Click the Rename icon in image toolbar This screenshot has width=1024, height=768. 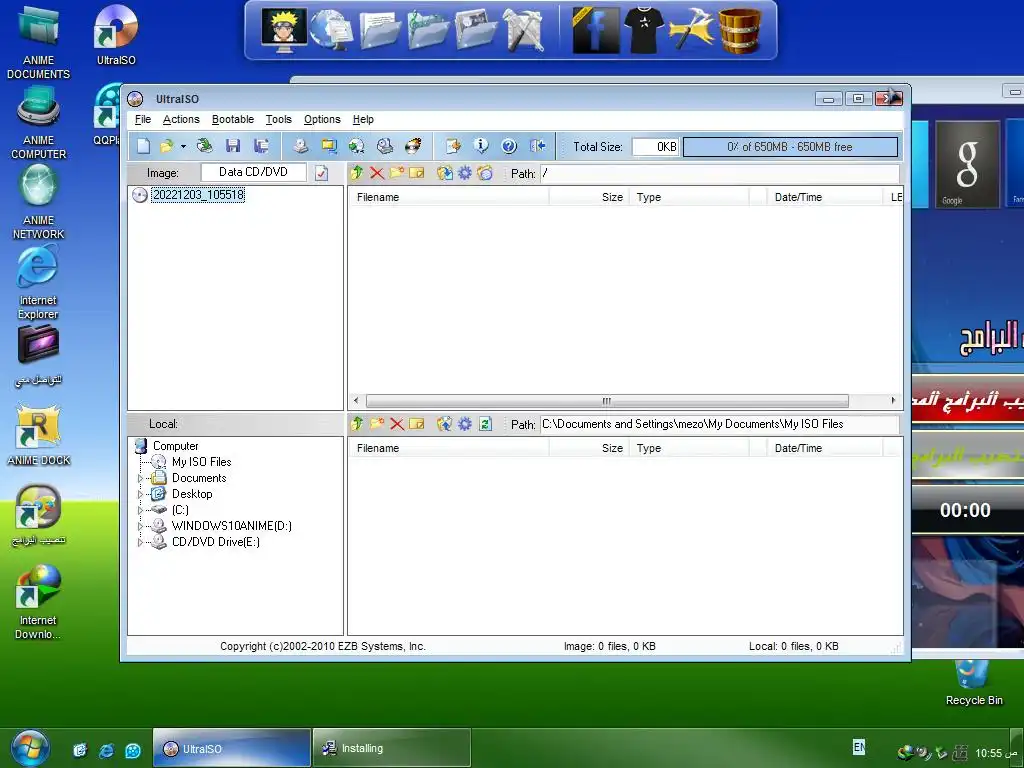point(417,173)
